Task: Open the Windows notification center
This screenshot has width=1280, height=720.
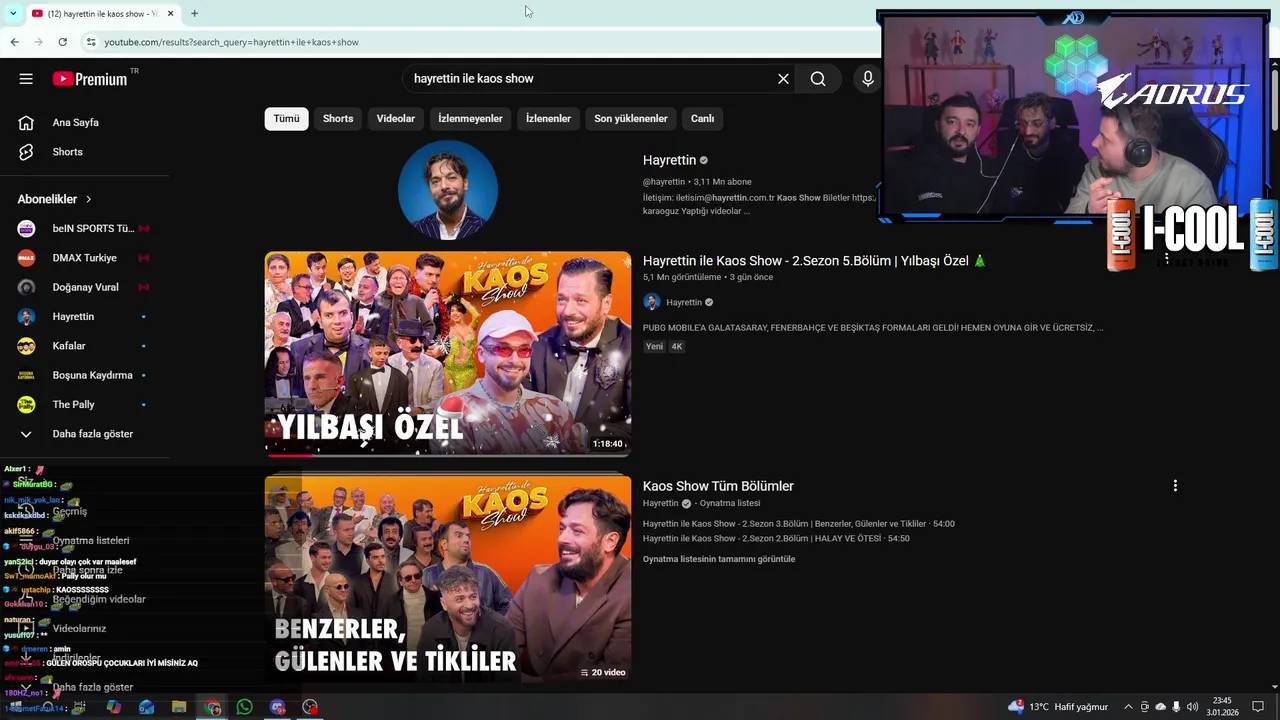Action: point(1258,707)
